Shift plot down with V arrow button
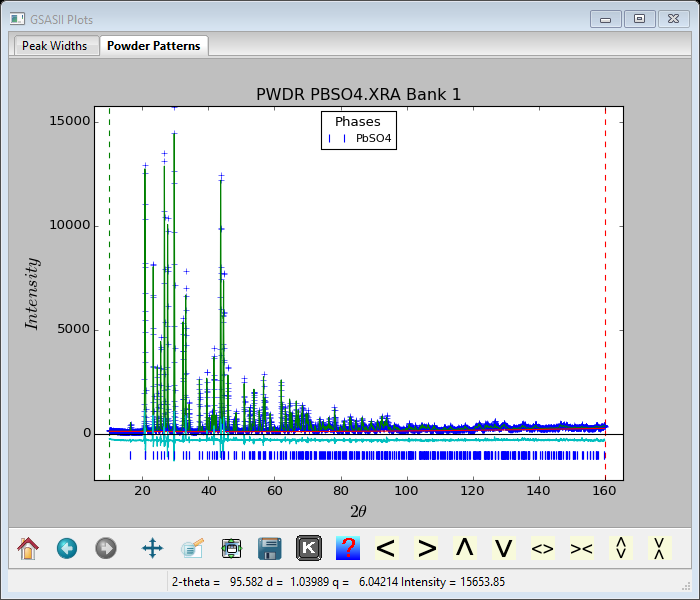 (x=504, y=548)
